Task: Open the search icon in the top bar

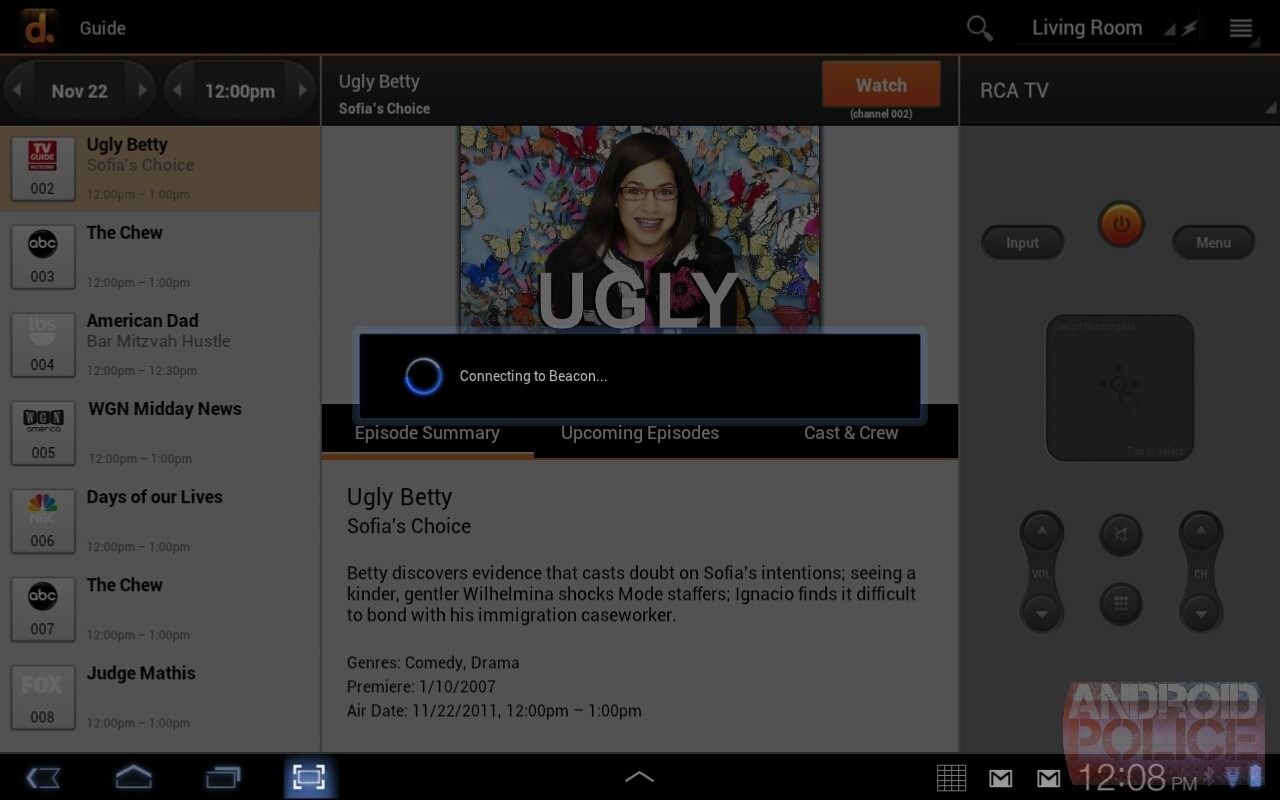Action: tap(979, 28)
